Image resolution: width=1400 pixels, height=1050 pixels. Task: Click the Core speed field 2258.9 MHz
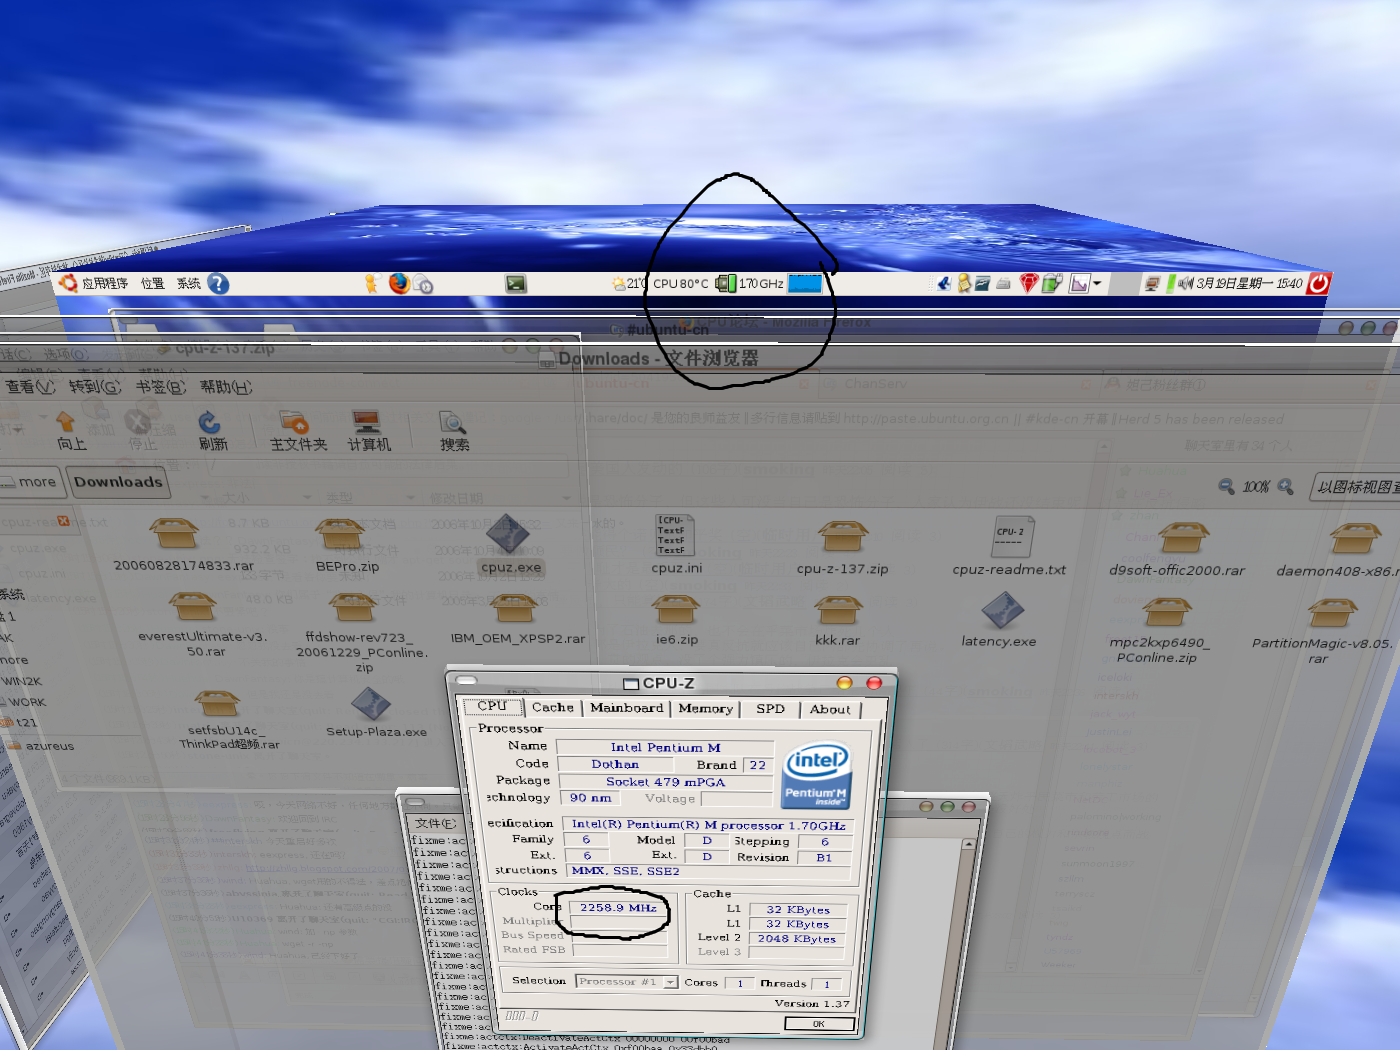click(x=618, y=908)
